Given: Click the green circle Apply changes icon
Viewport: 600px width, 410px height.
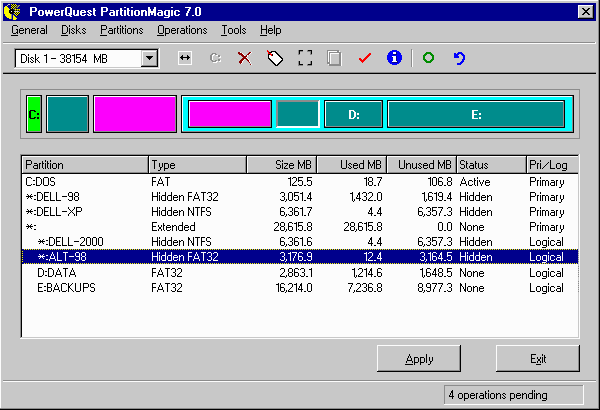Looking at the screenshot, I should click(428, 59).
